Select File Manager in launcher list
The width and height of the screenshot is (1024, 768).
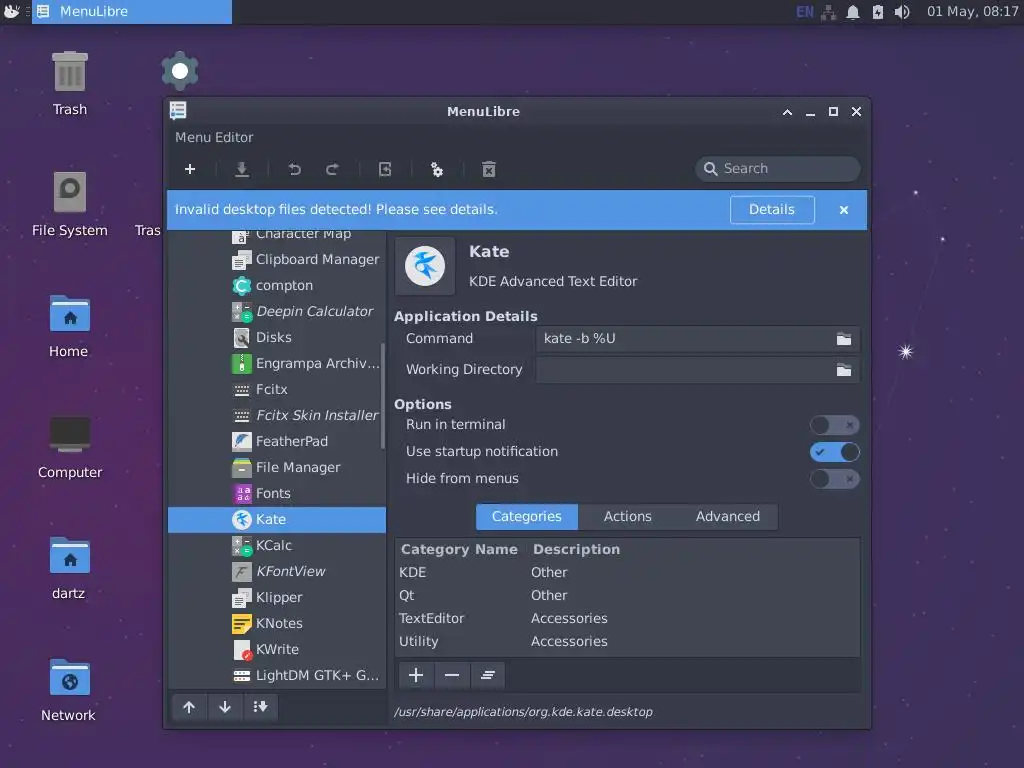277,468
